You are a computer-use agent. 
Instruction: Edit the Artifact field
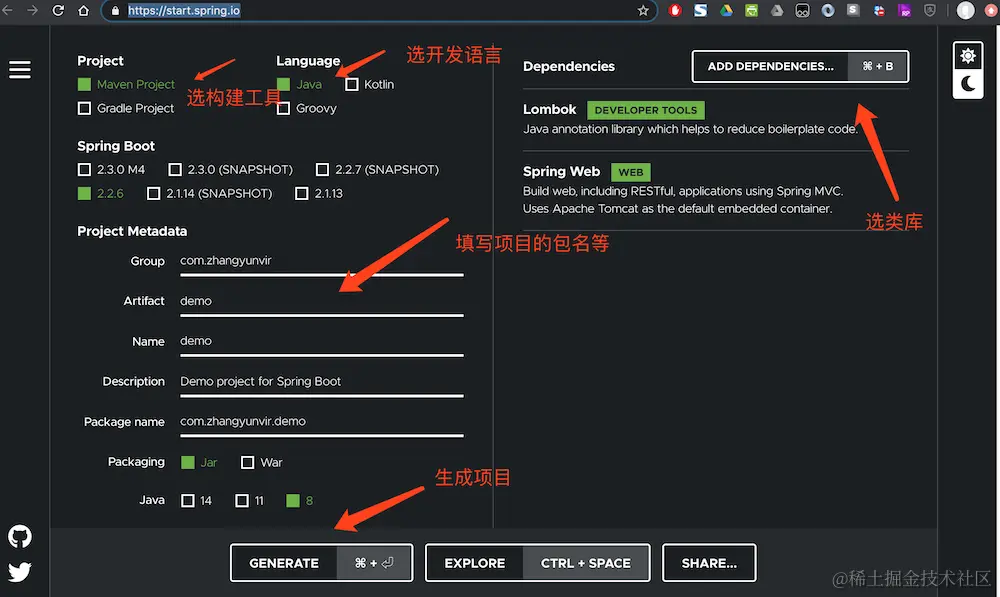point(321,302)
